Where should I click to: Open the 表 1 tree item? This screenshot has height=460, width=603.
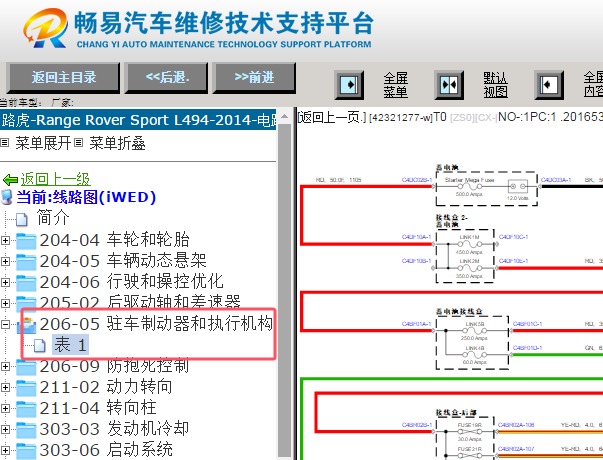click(70, 345)
